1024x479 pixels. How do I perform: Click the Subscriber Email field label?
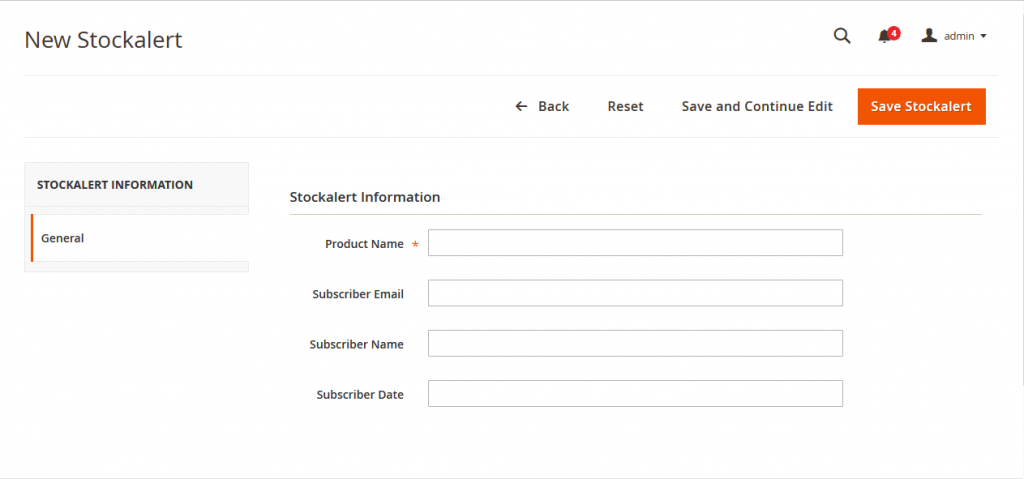point(358,294)
